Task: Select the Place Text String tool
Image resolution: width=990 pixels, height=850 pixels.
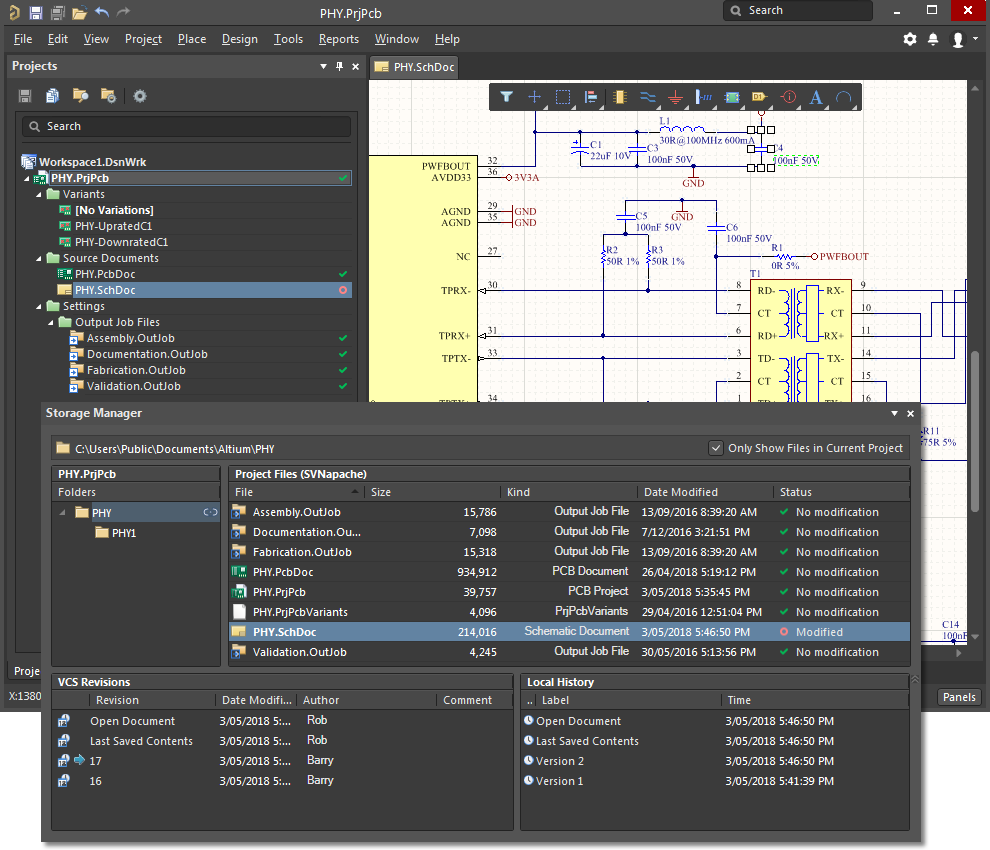Action: (816, 97)
